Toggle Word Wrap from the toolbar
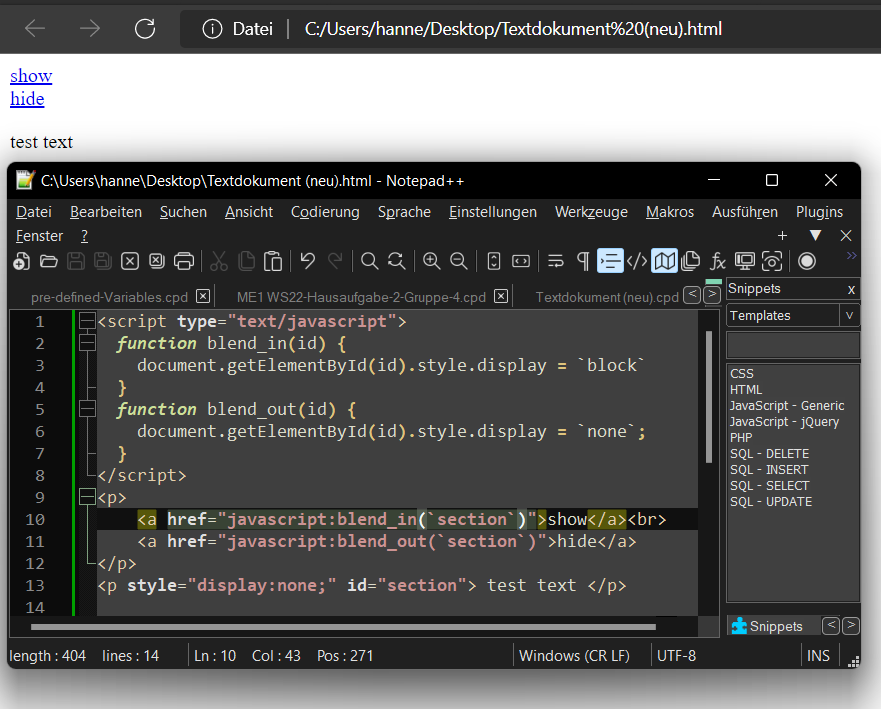881x709 pixels. pos(555,261)
